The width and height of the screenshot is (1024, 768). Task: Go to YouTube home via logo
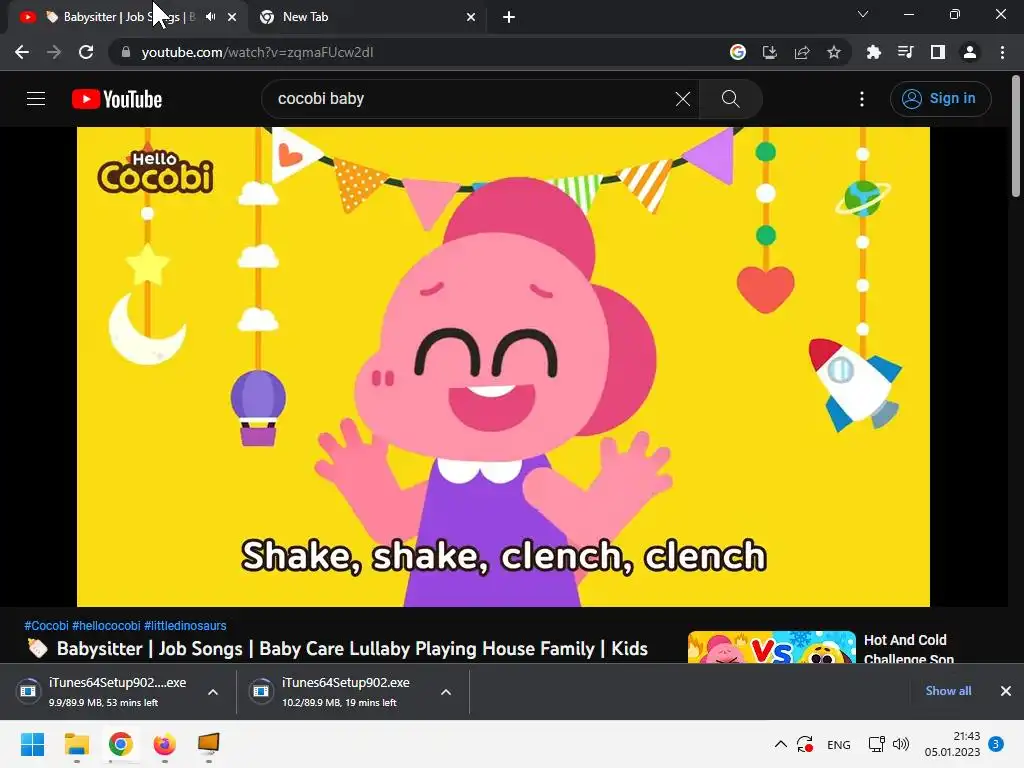coord(117,99)
